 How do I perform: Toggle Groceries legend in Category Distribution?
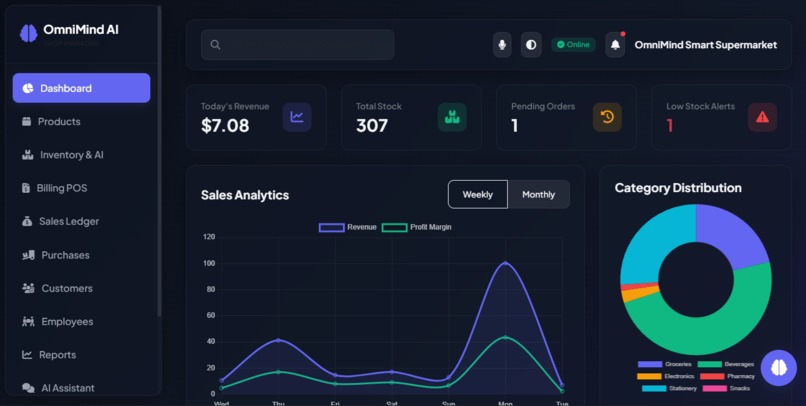click(x=665, y=364)
